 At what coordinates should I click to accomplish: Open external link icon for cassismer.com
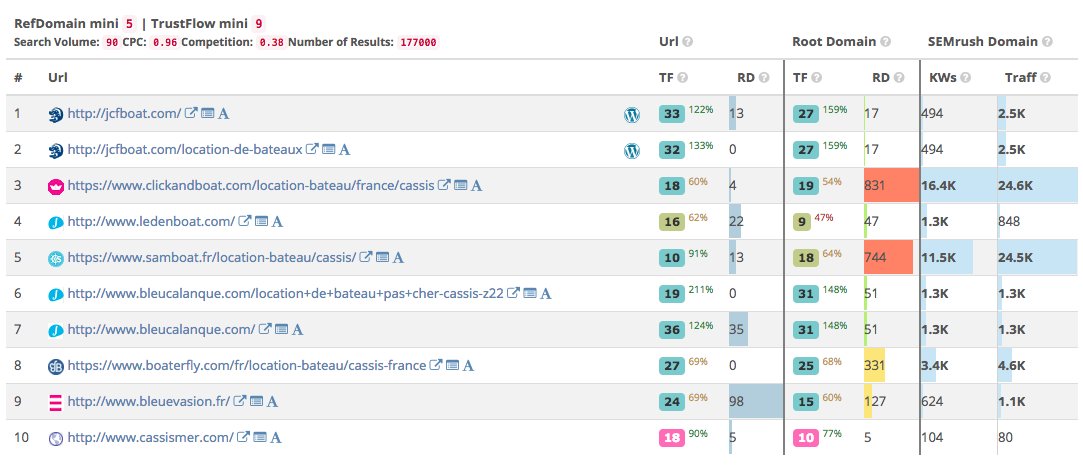pyautogui.click(x=244, y=436)
